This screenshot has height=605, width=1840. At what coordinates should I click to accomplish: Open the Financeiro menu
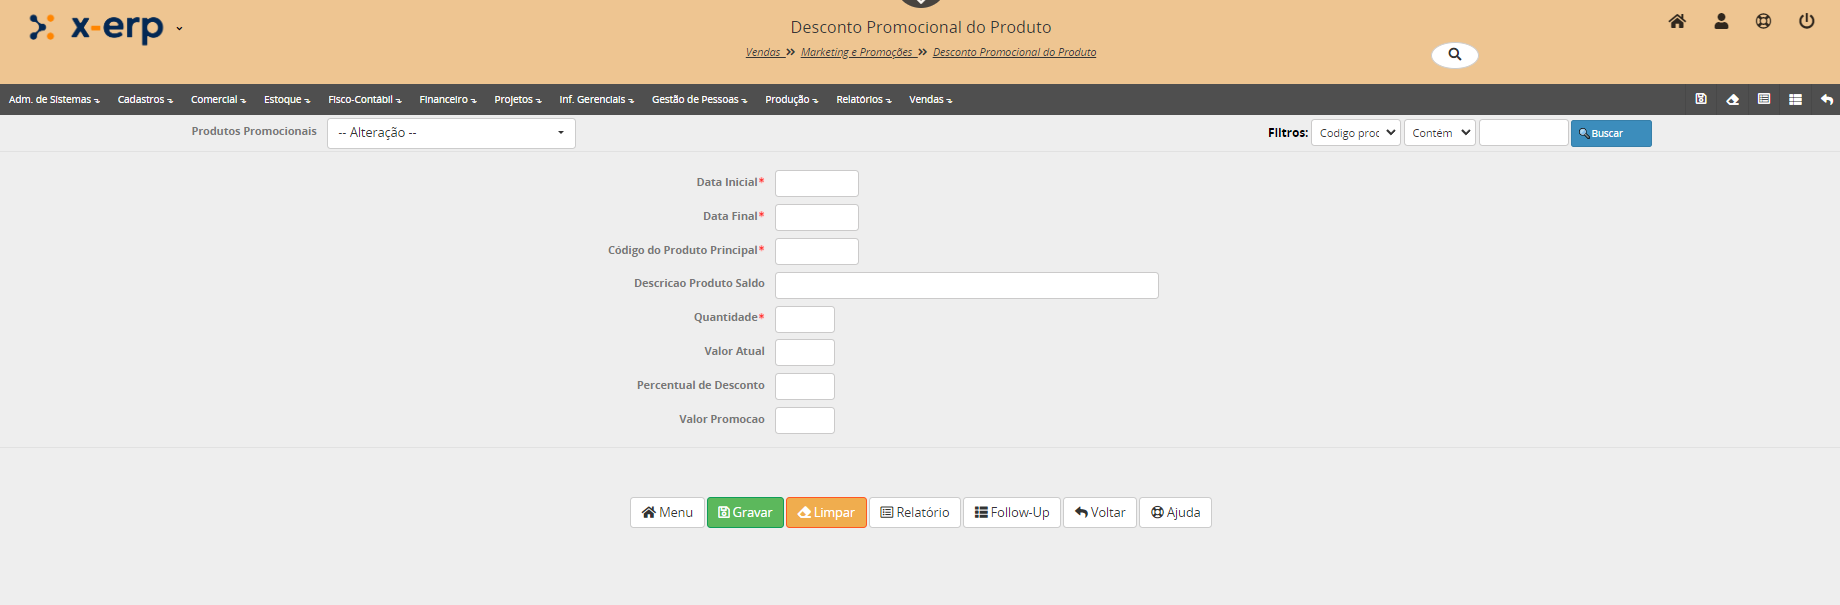(x=447, y=100)
